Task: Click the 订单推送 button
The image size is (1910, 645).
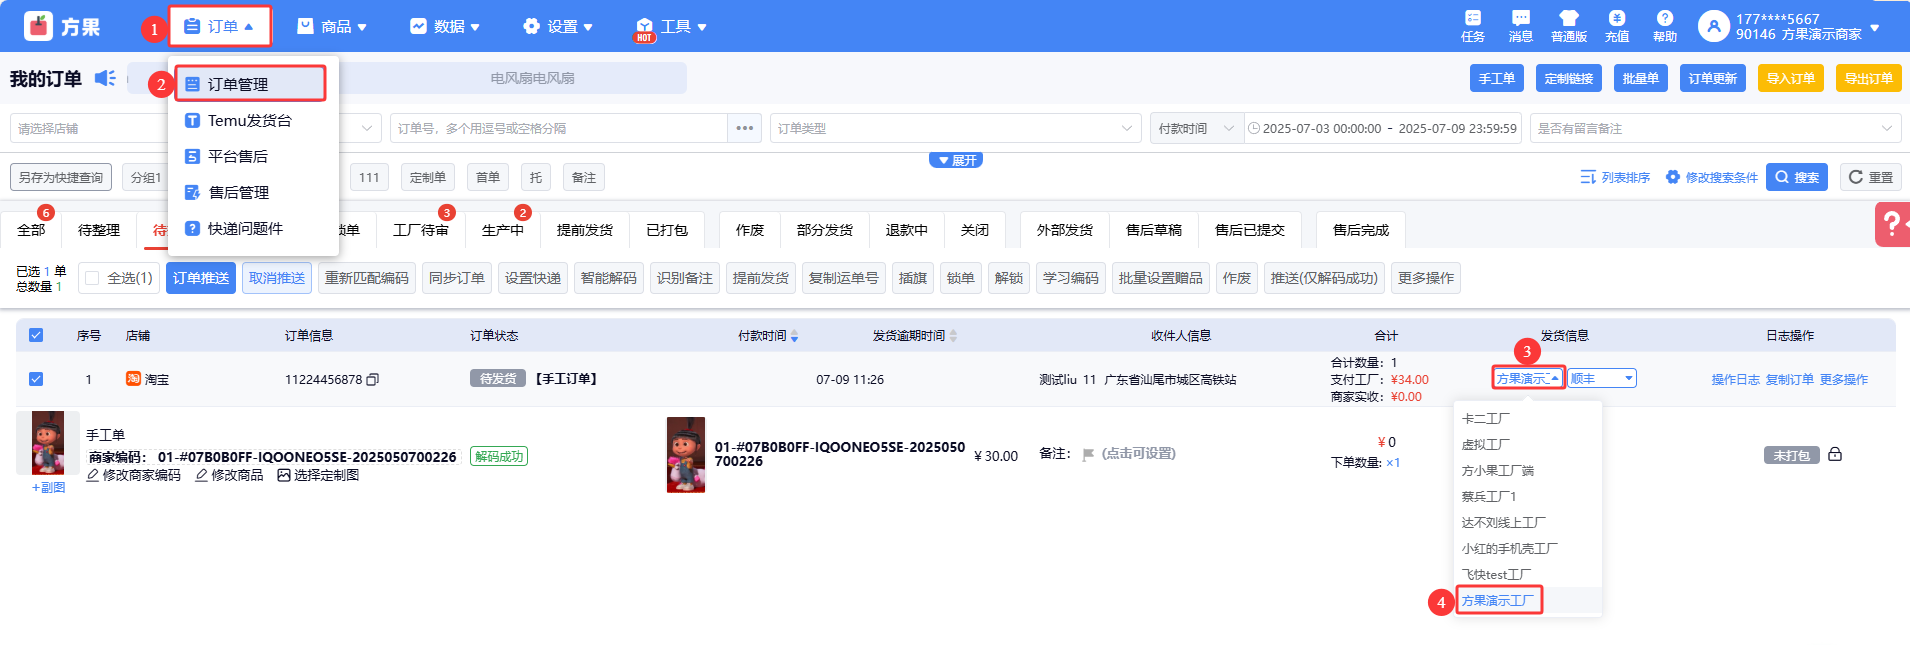Action: 201,278
